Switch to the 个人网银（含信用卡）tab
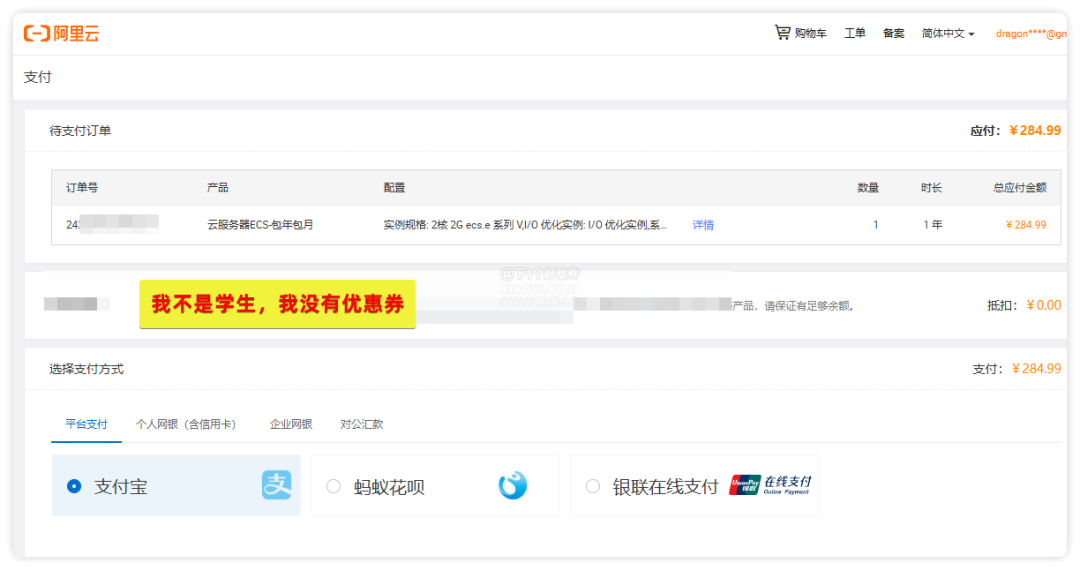The image size is (1080, 570). [186, 424]
